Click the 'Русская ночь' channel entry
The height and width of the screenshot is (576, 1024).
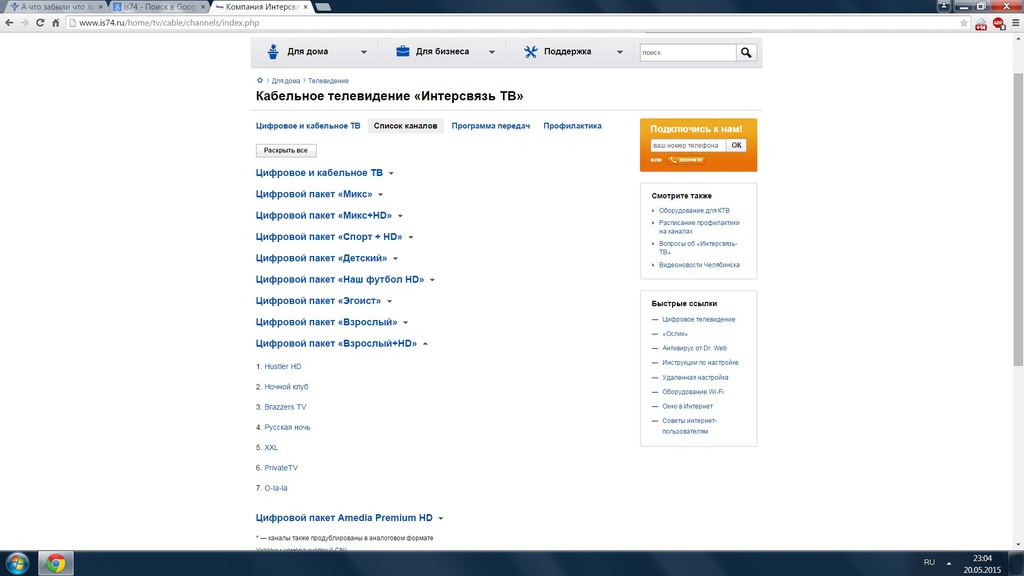[287, 427]
